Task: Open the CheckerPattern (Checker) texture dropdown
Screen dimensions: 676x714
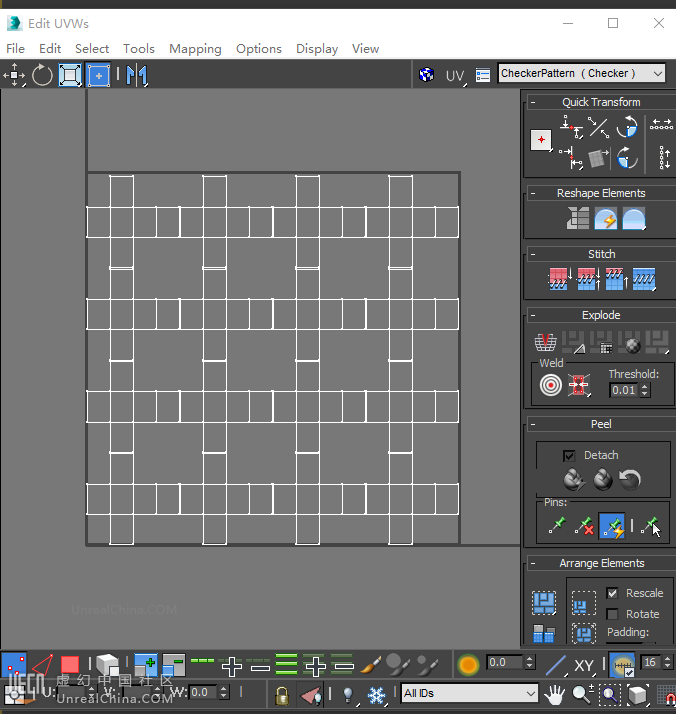Action: [581, 73]
